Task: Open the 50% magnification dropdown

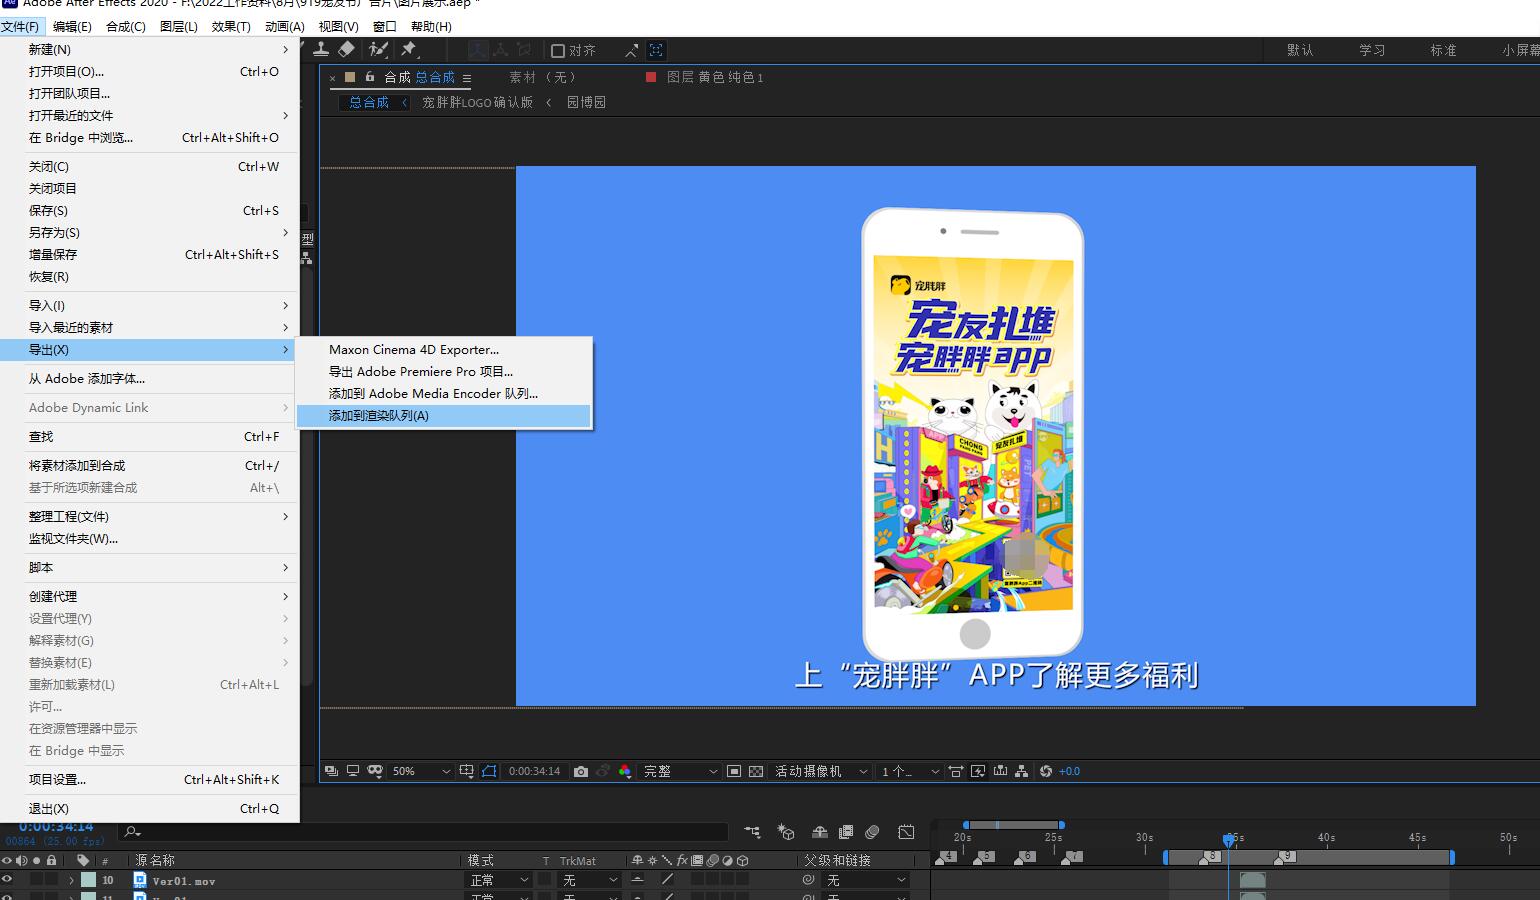Action: tap(421, 771)
